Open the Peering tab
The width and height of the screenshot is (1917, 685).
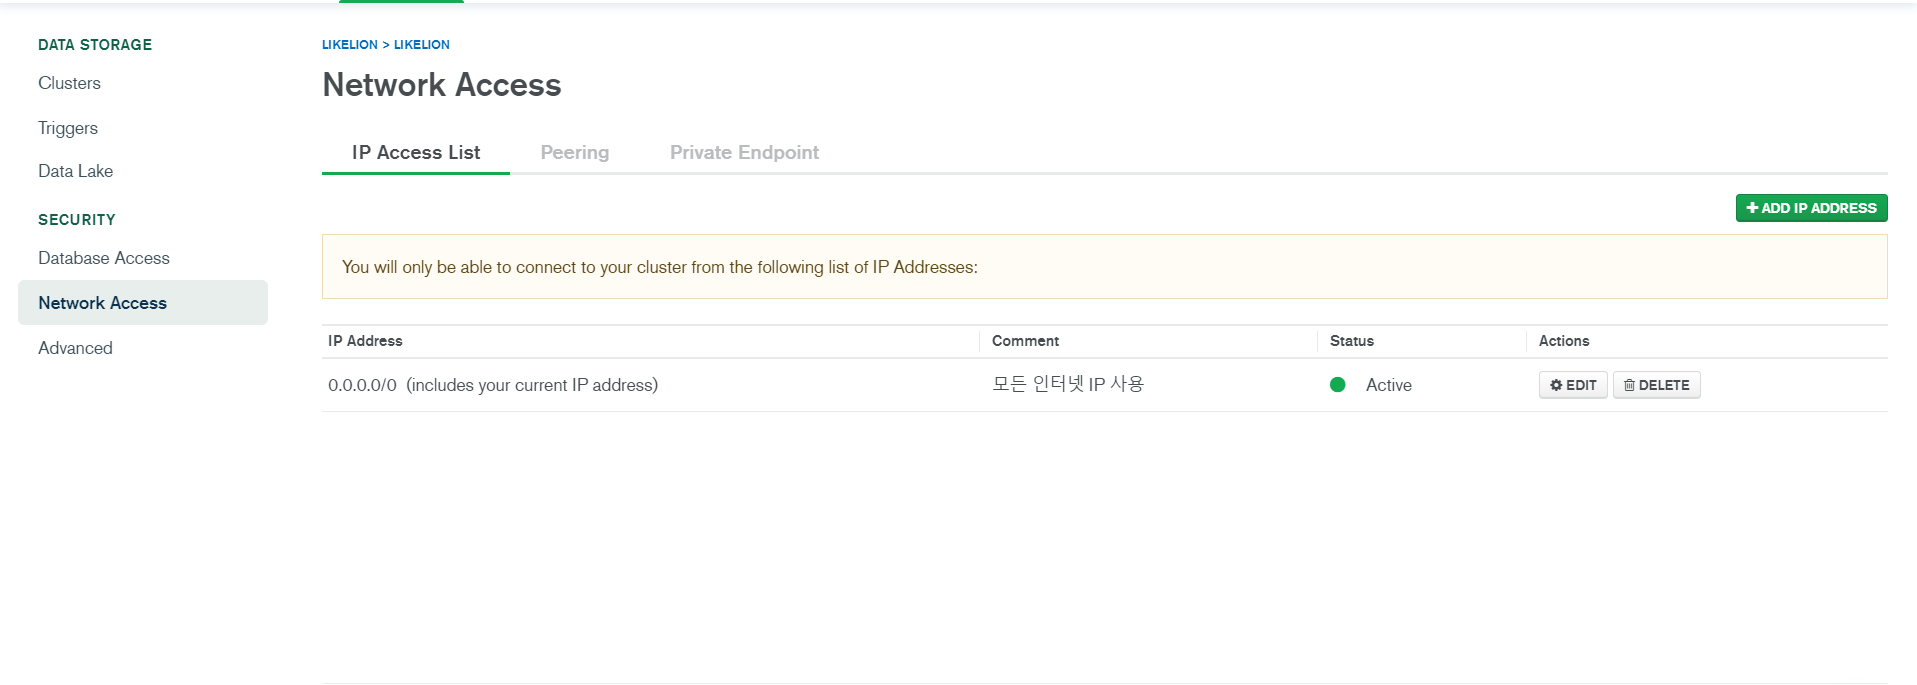point(574,153)
